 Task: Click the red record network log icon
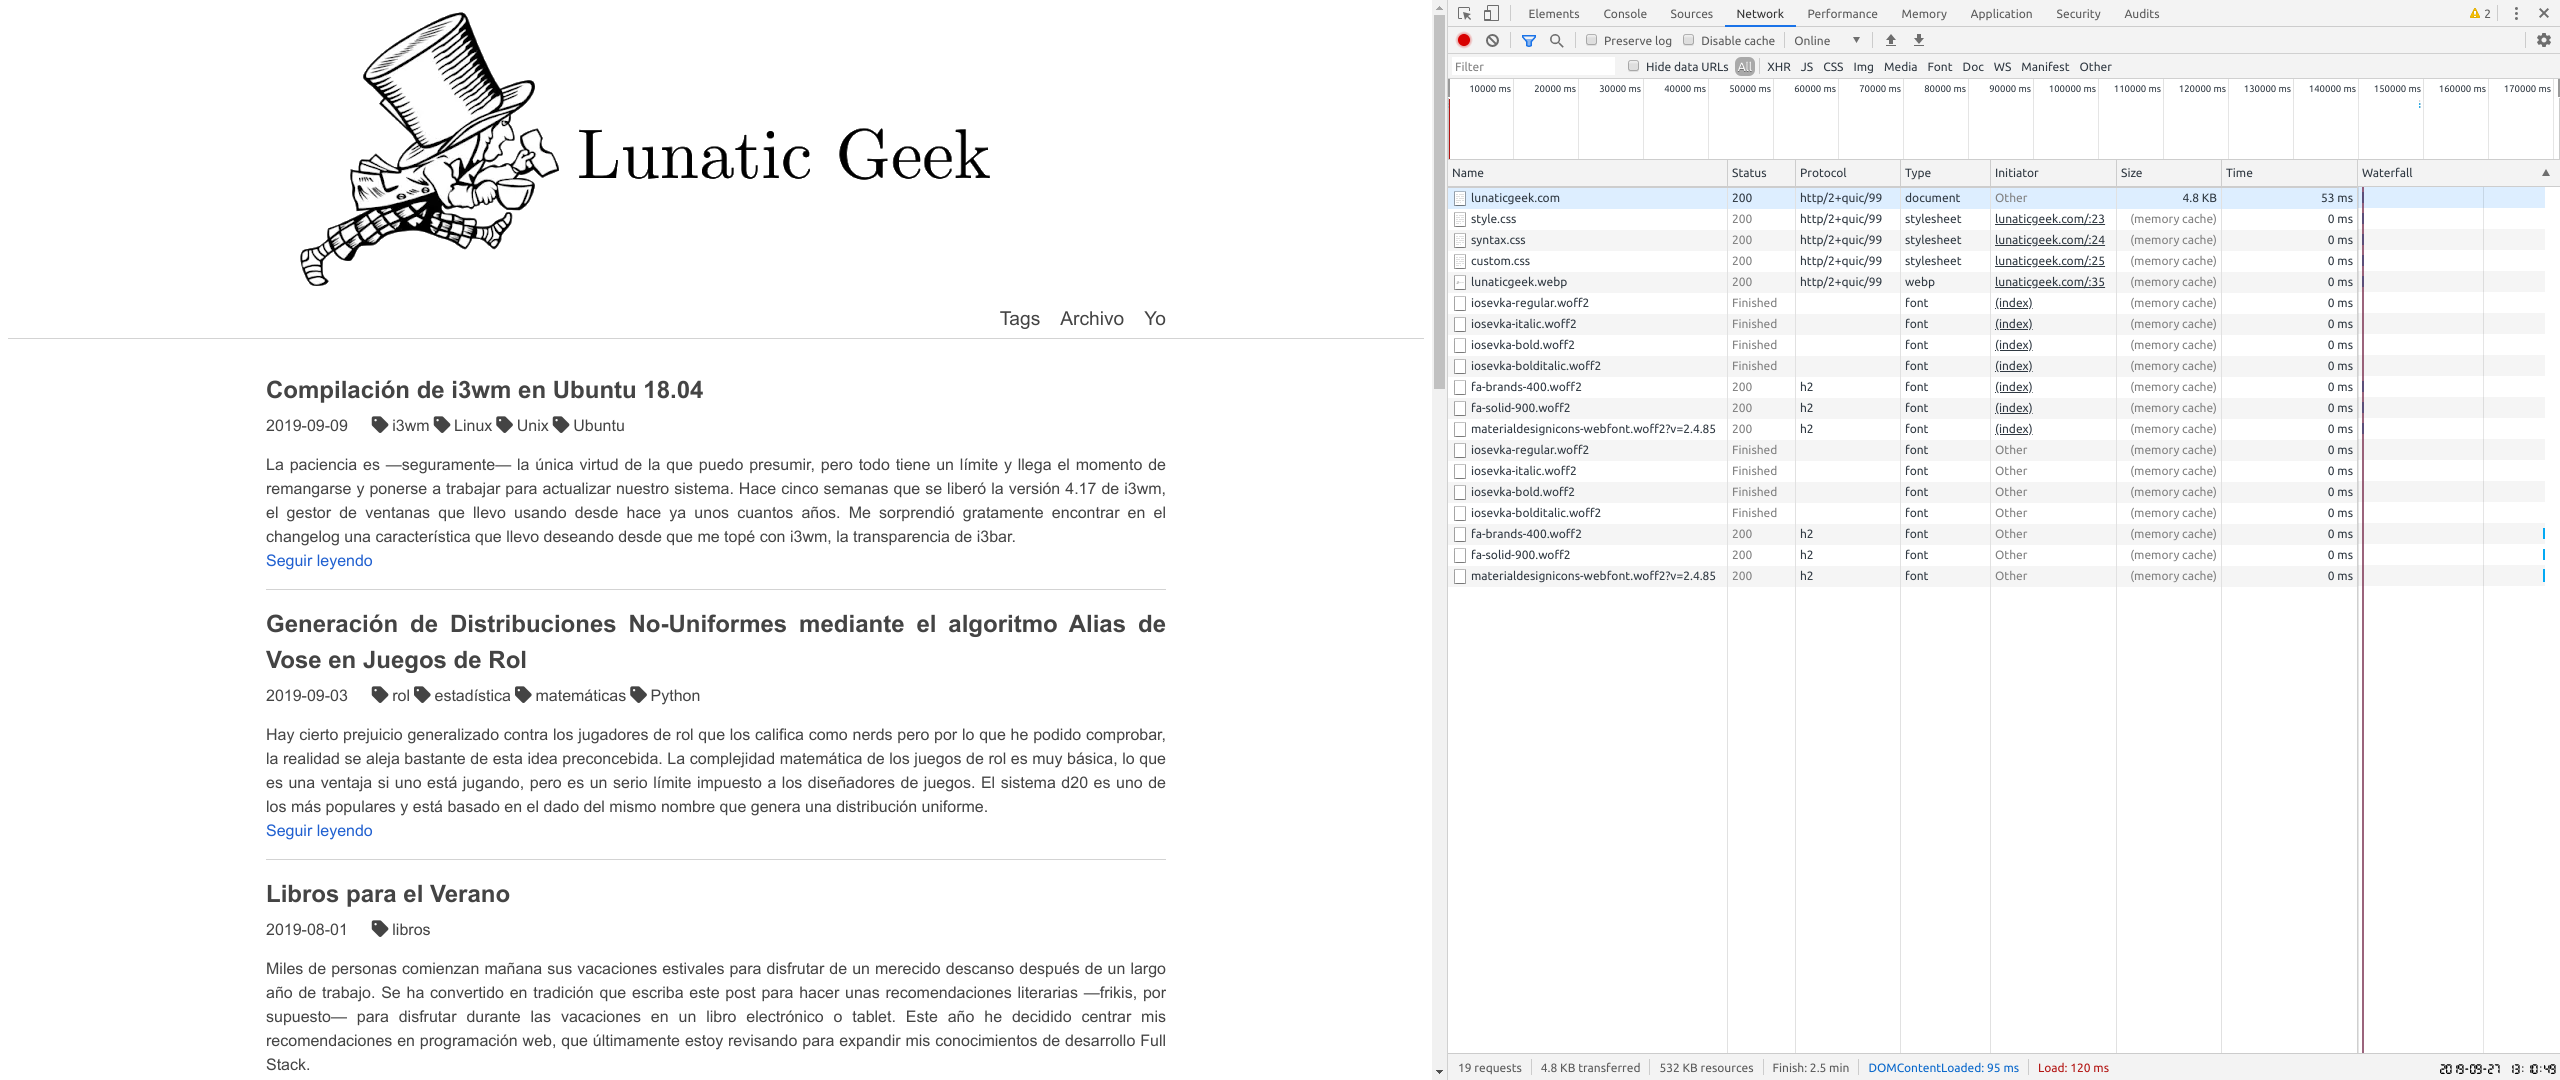pyautogui.click(x=1464, y=40)
